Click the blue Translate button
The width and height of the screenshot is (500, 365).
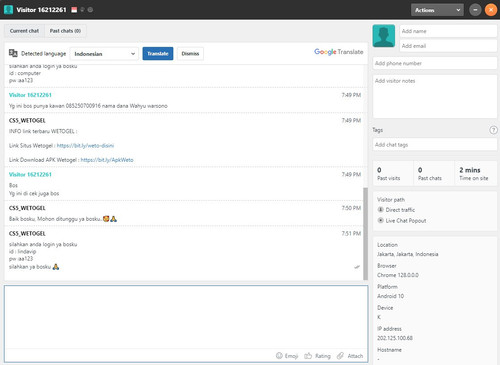[x=158, y=53]
